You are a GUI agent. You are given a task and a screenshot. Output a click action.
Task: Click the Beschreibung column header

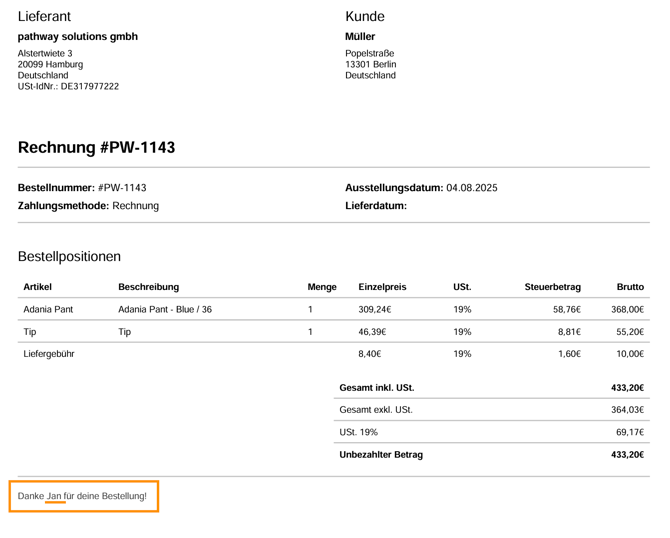click(148, 287)
